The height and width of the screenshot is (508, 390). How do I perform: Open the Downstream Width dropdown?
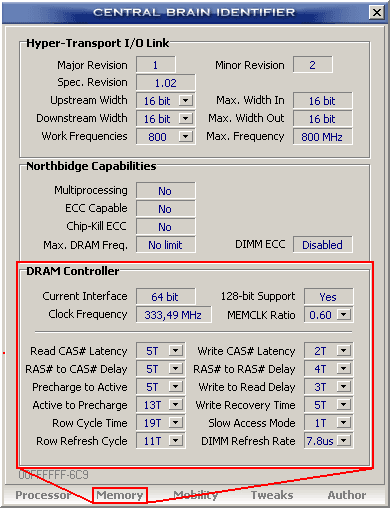click(x=186, y=118)
